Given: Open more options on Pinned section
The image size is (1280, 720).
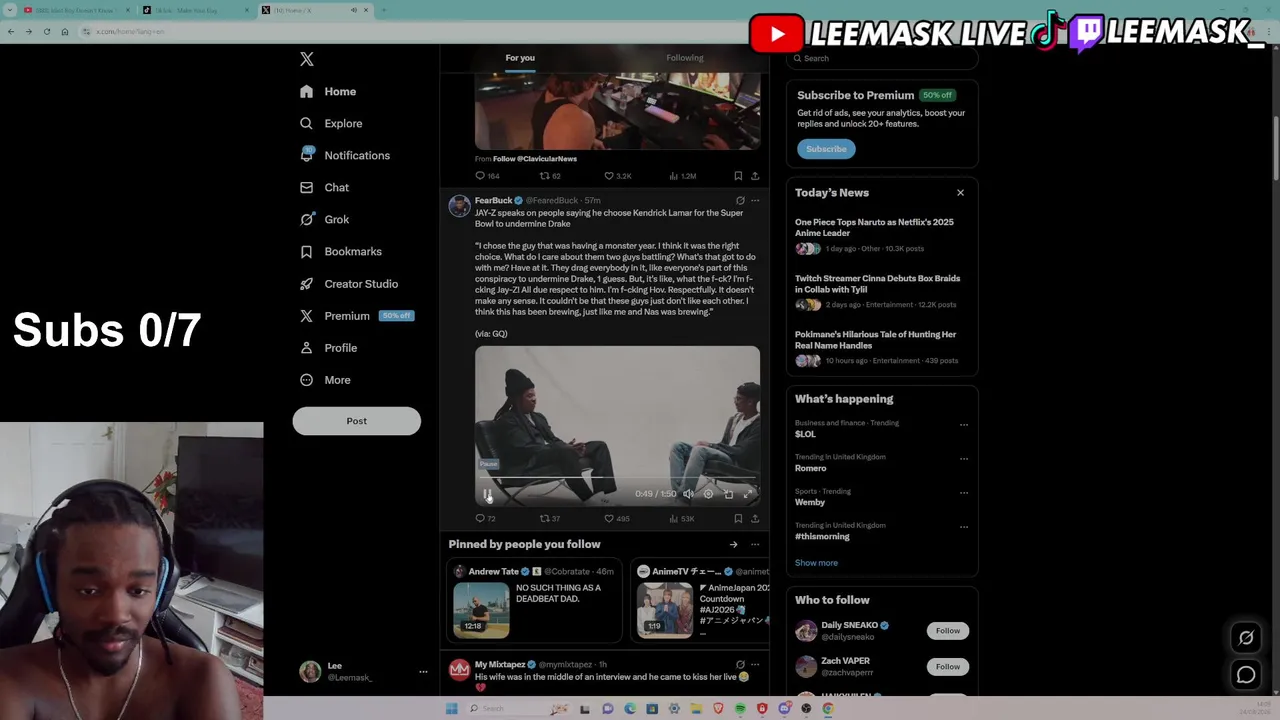Looking at the screenshot, I should [x=755, y=544].
